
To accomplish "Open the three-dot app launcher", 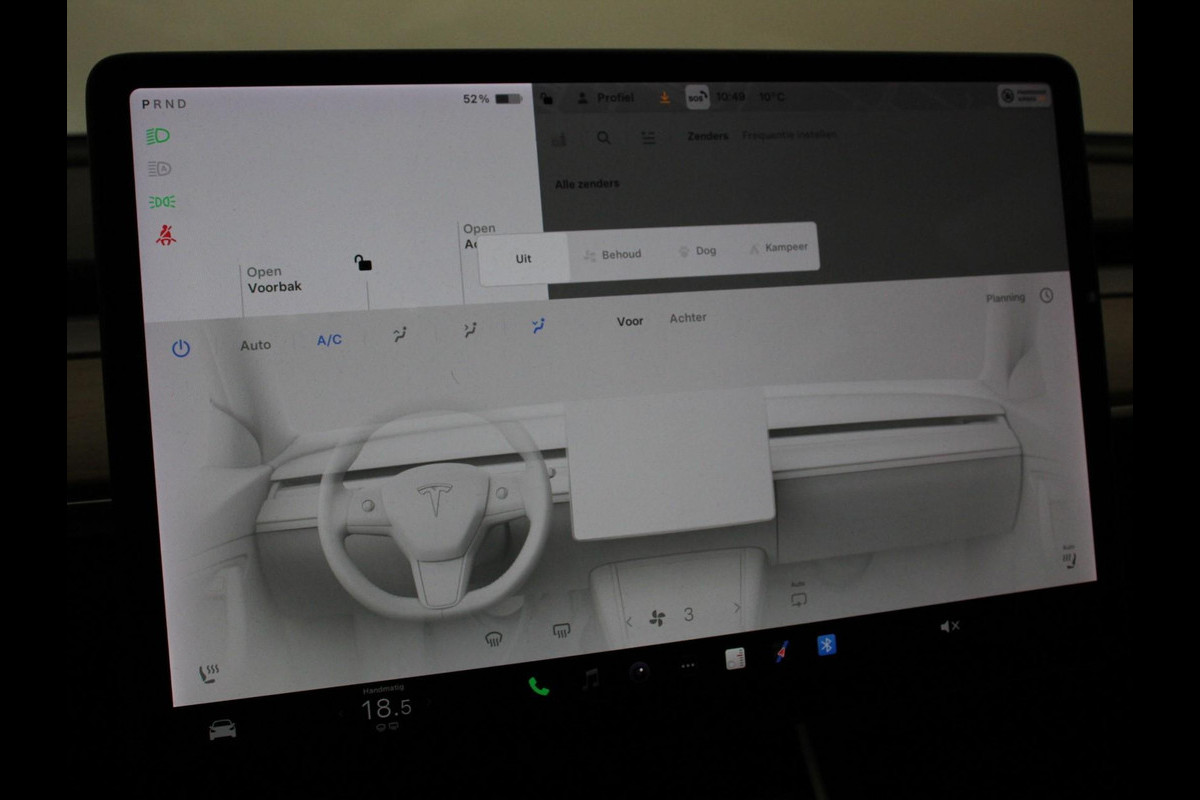I will pyautogui.click(x=688, y=665).
